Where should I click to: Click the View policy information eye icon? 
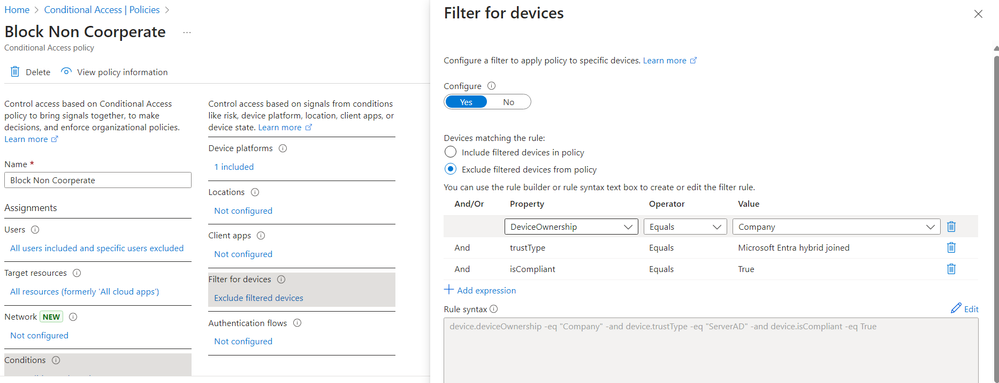click(66, 72)
